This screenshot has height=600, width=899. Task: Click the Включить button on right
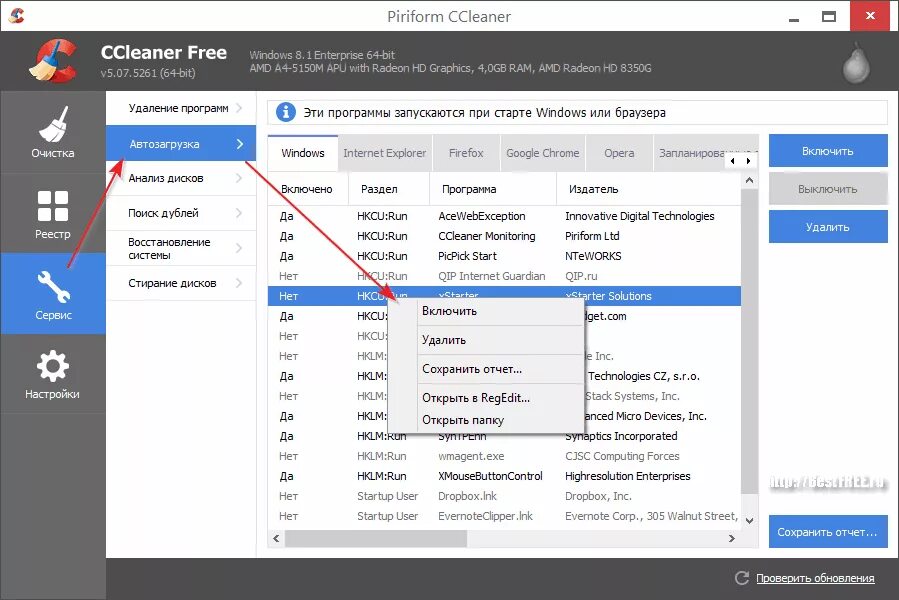click(828, 151)
